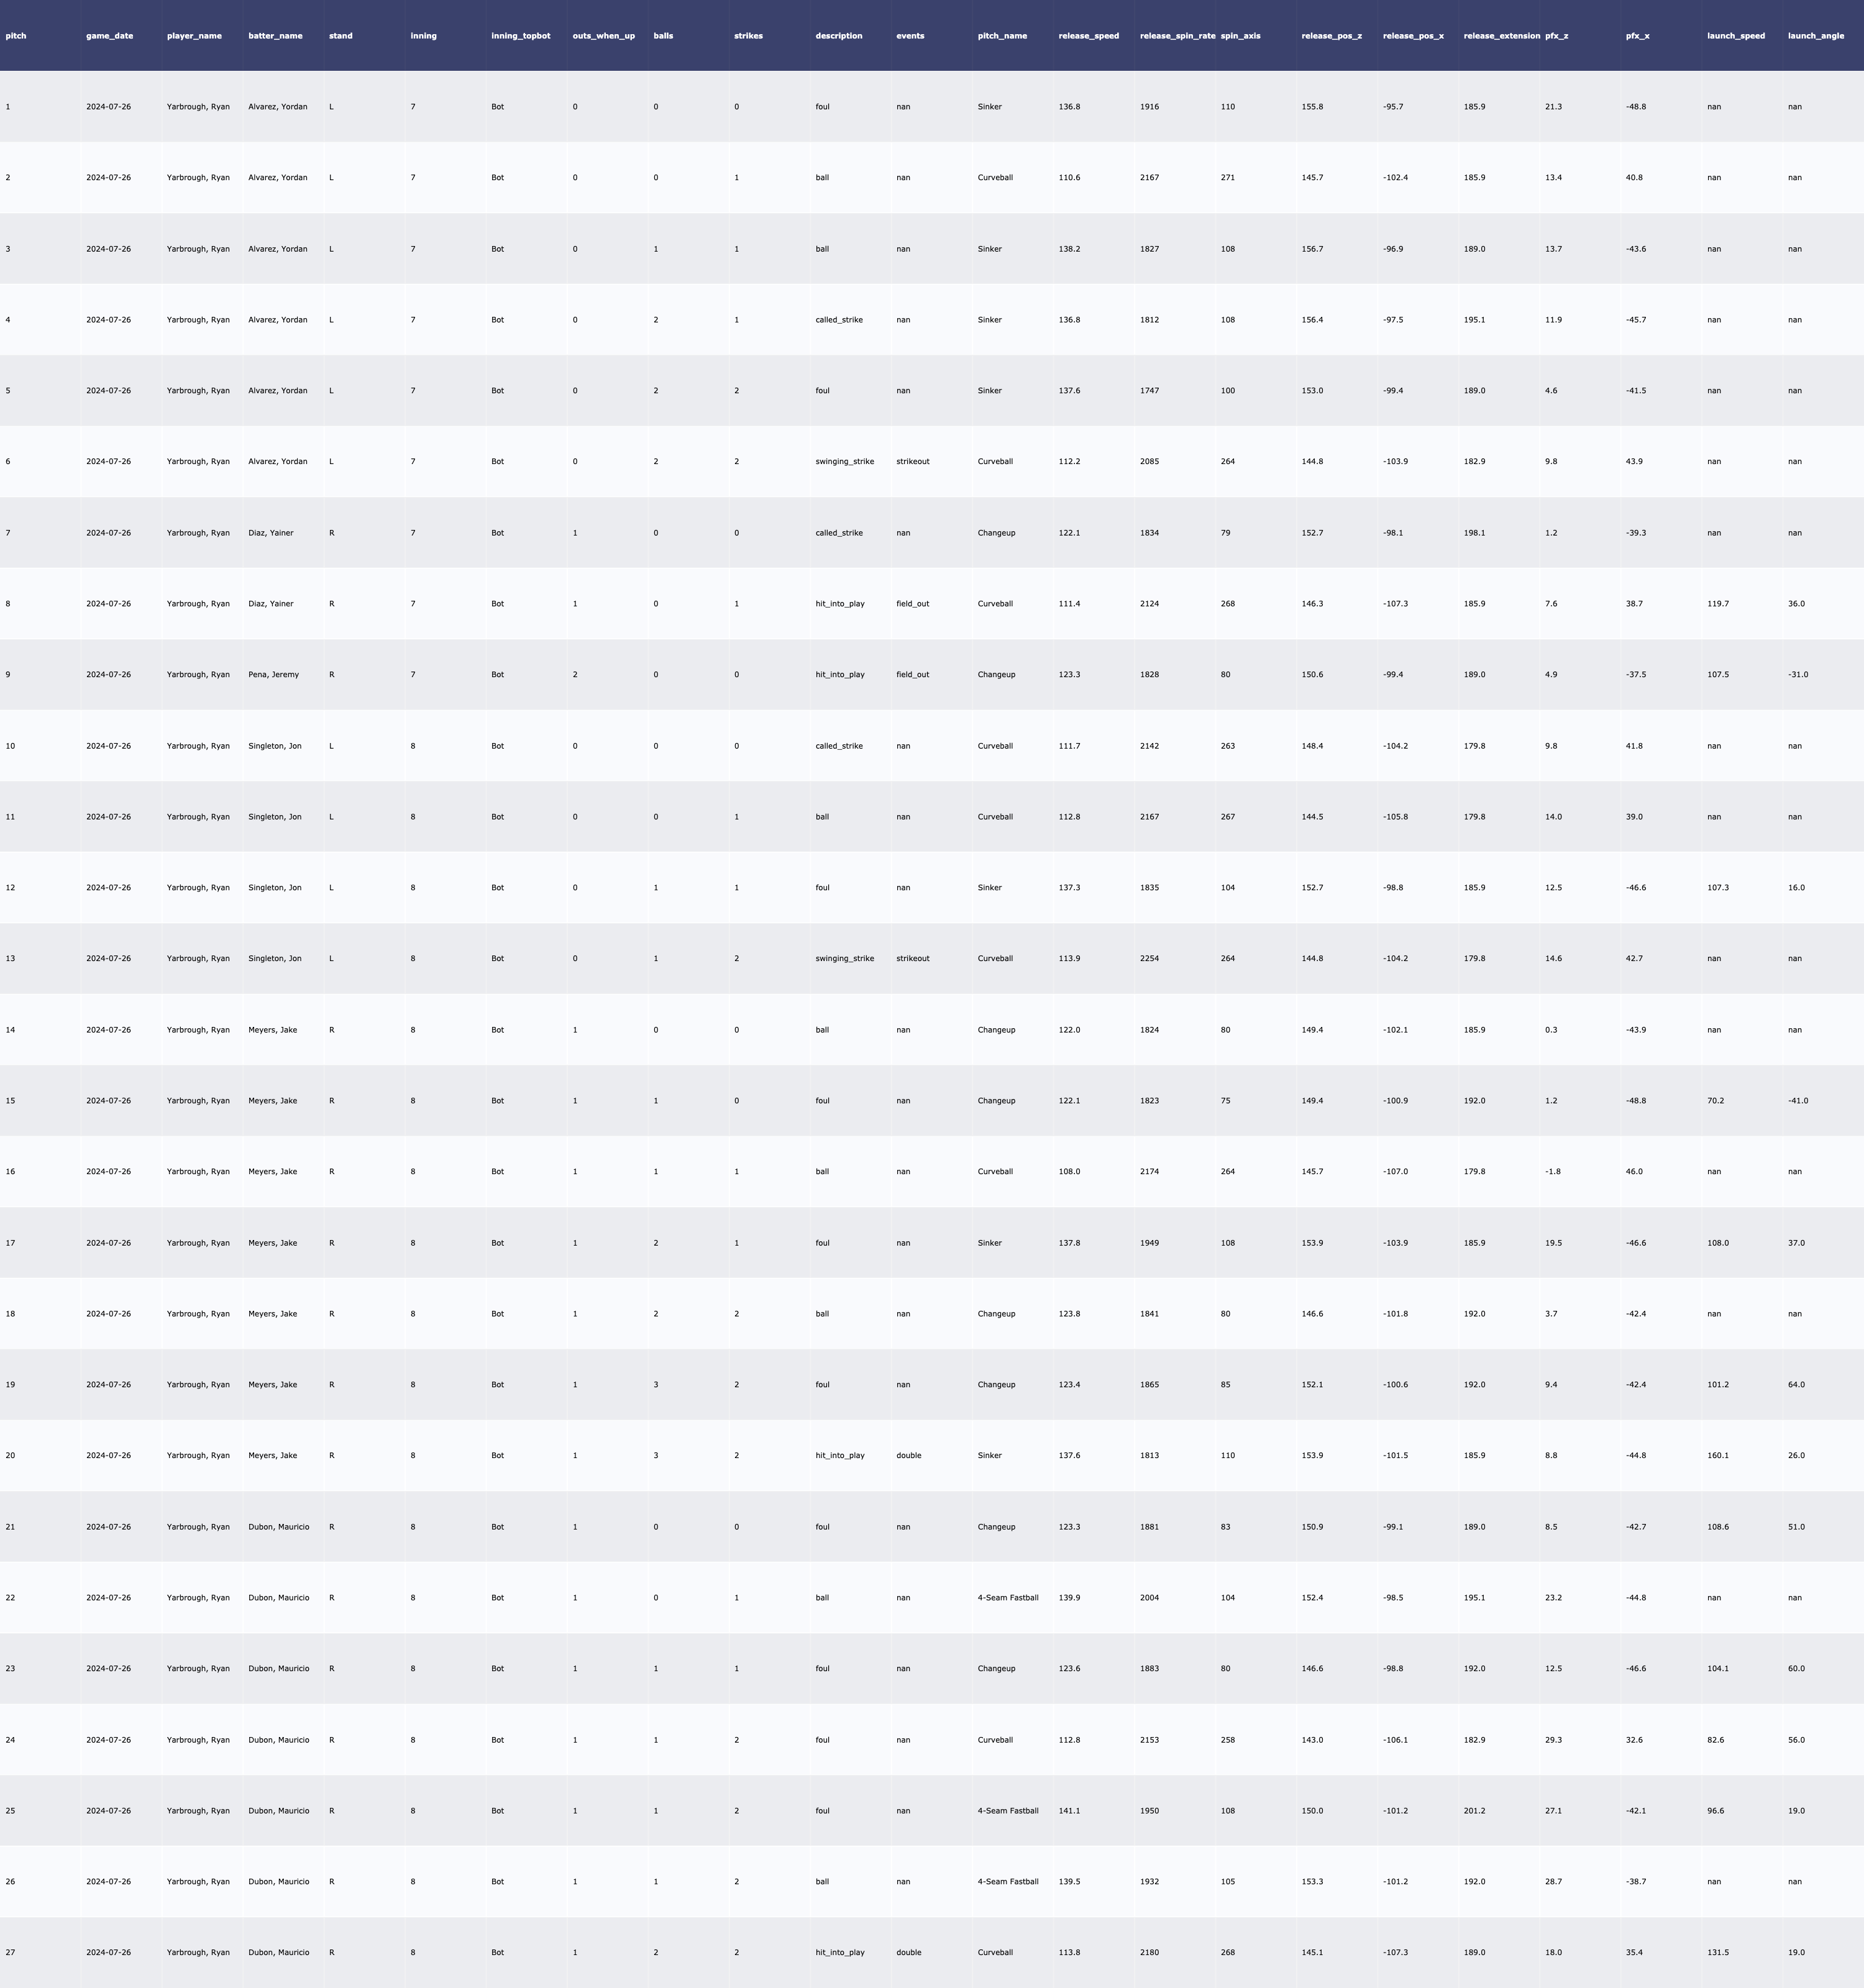The width and height of the screenshot is (1864, 1988).
Task: Click the launch speed value 160.1
Action: tap(1717, 1456)
